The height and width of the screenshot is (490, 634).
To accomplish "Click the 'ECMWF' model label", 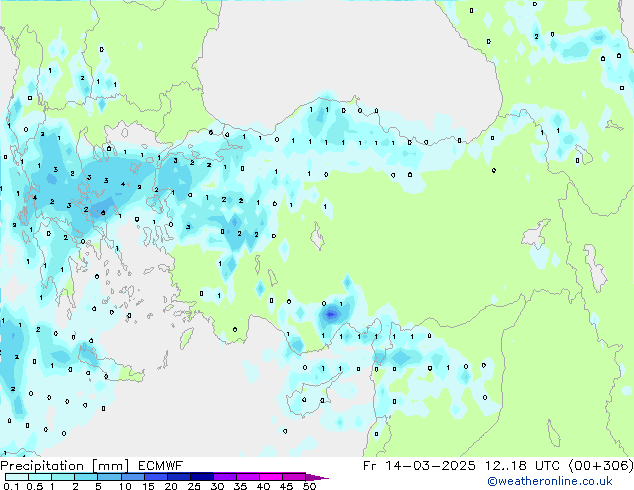I will (x=160, y=466).
